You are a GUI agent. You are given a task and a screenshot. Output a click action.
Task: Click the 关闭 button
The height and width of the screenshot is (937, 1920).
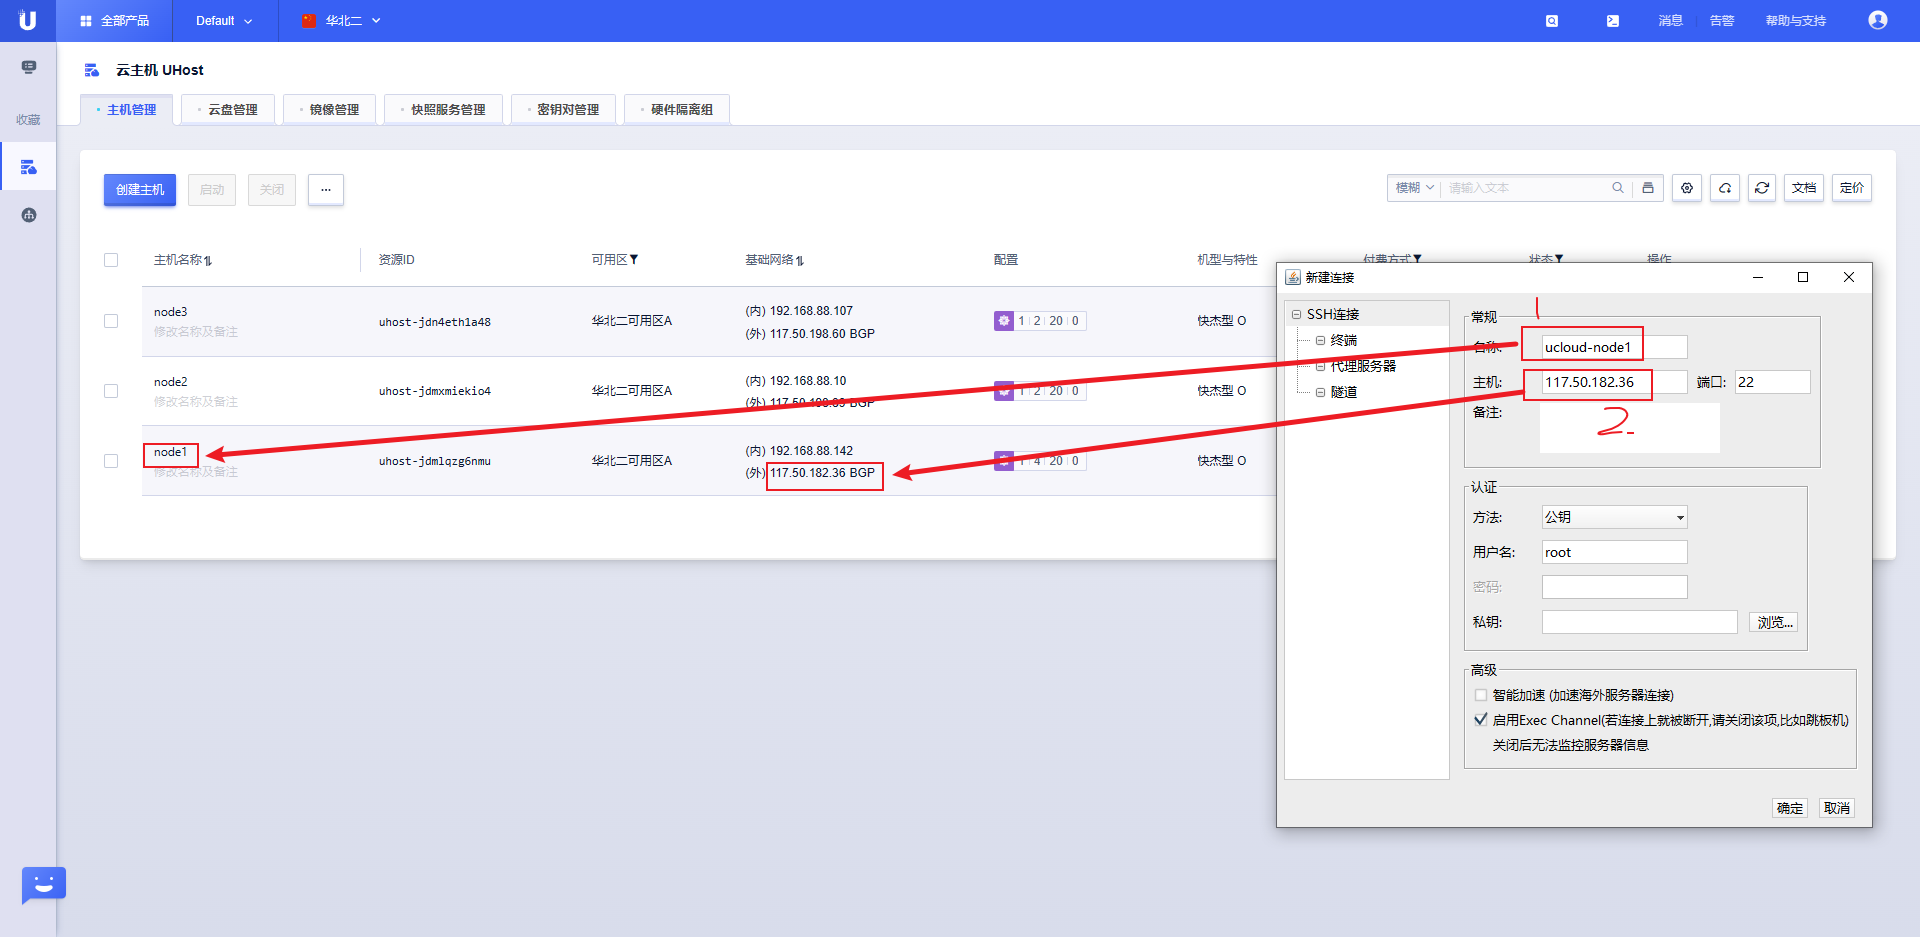click(272, 190)
